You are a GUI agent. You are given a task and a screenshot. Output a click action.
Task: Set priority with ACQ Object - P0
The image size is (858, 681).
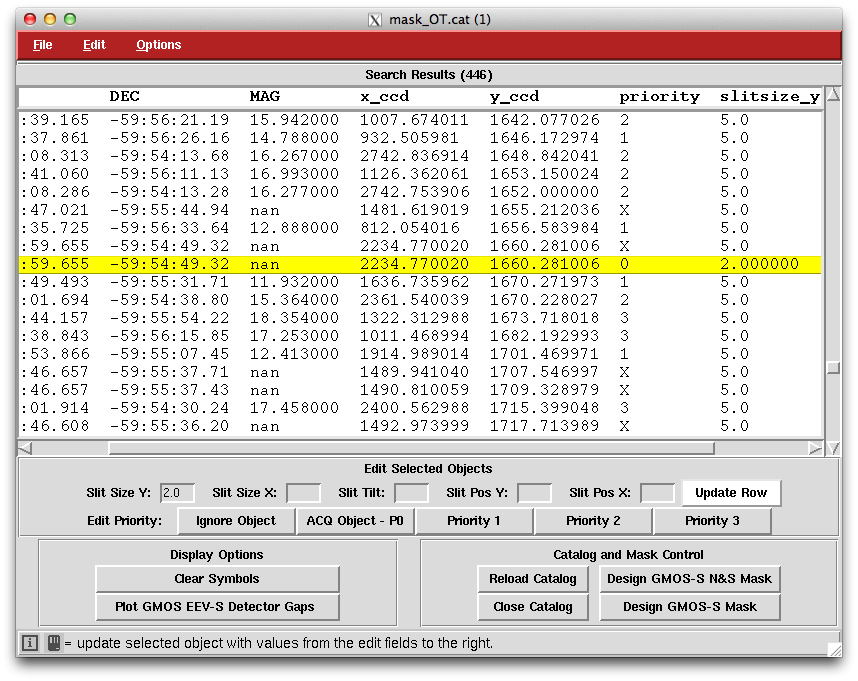tap(355, 521)
